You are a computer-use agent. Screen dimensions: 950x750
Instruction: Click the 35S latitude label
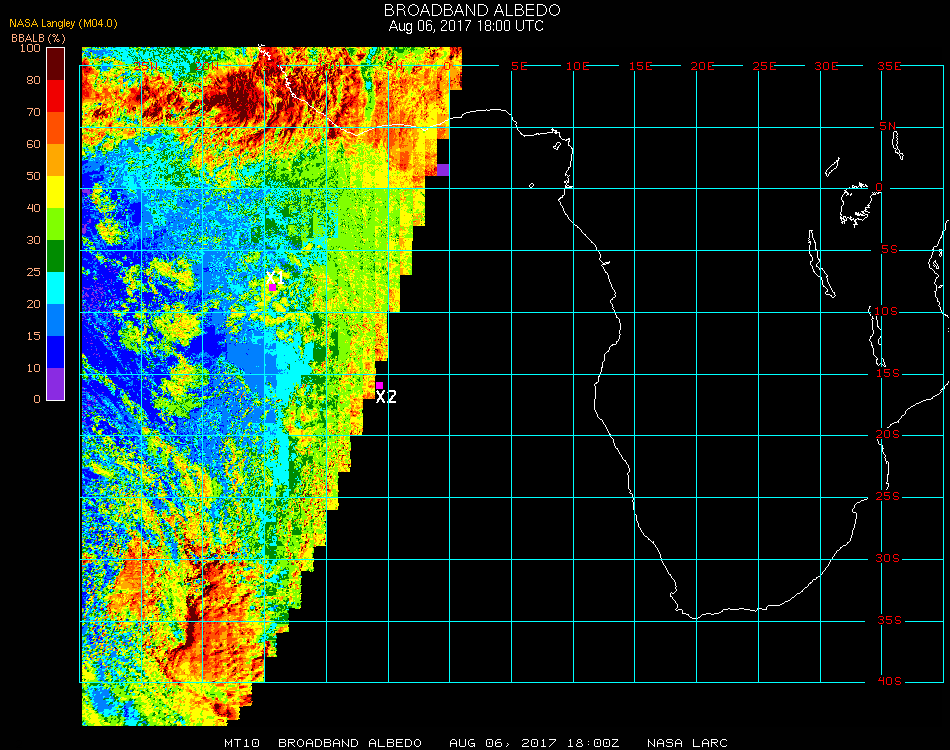click(889, 620)
